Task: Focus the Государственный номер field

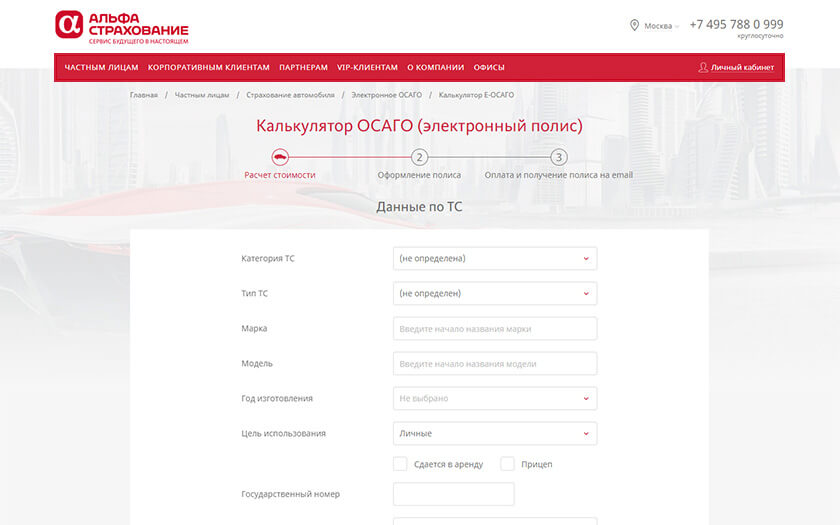Action: pyautogui.click(x=453, y=494)
